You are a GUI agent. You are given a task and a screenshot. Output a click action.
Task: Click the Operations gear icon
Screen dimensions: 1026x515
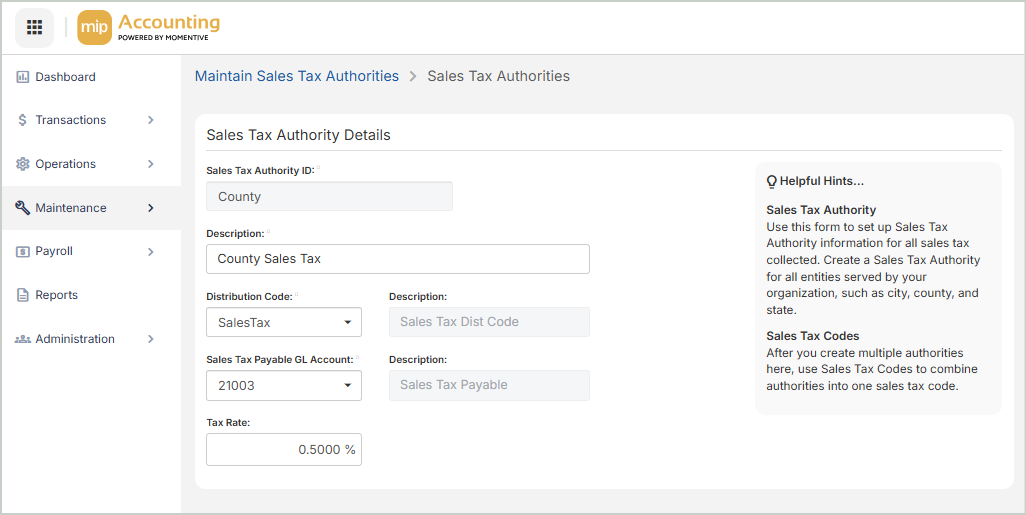(x=22, y=164)
